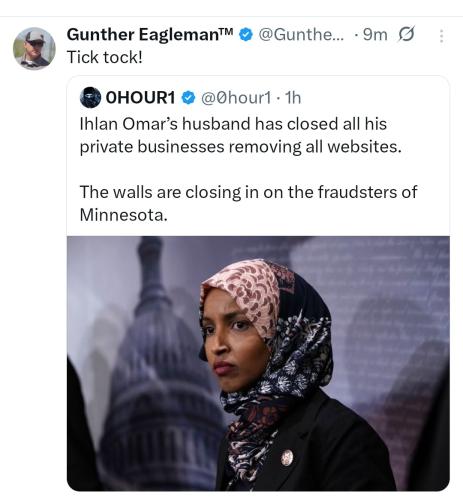Screen dimensions: 463x500
Task: Click the blue verified badge beside Gunther Eagleman
Action: (x=246, y=35)
